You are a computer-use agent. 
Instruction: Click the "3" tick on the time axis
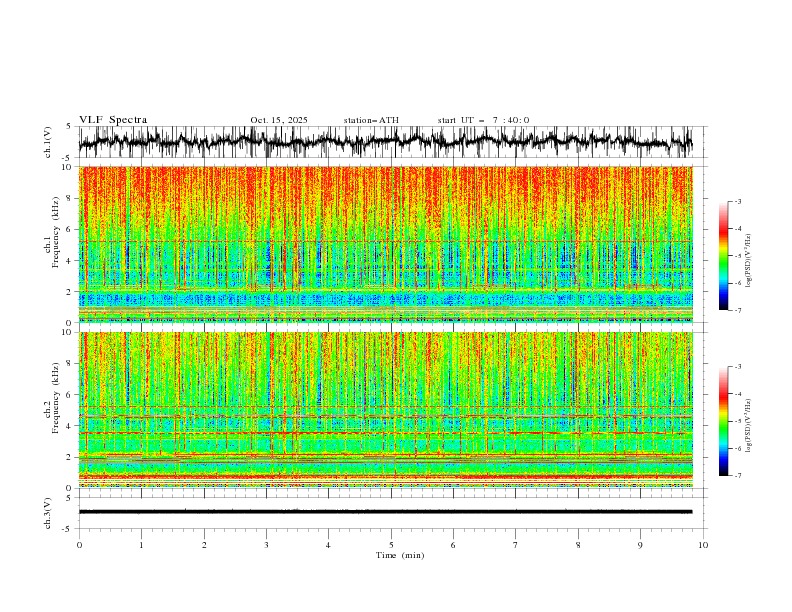(x=266, y=545)
